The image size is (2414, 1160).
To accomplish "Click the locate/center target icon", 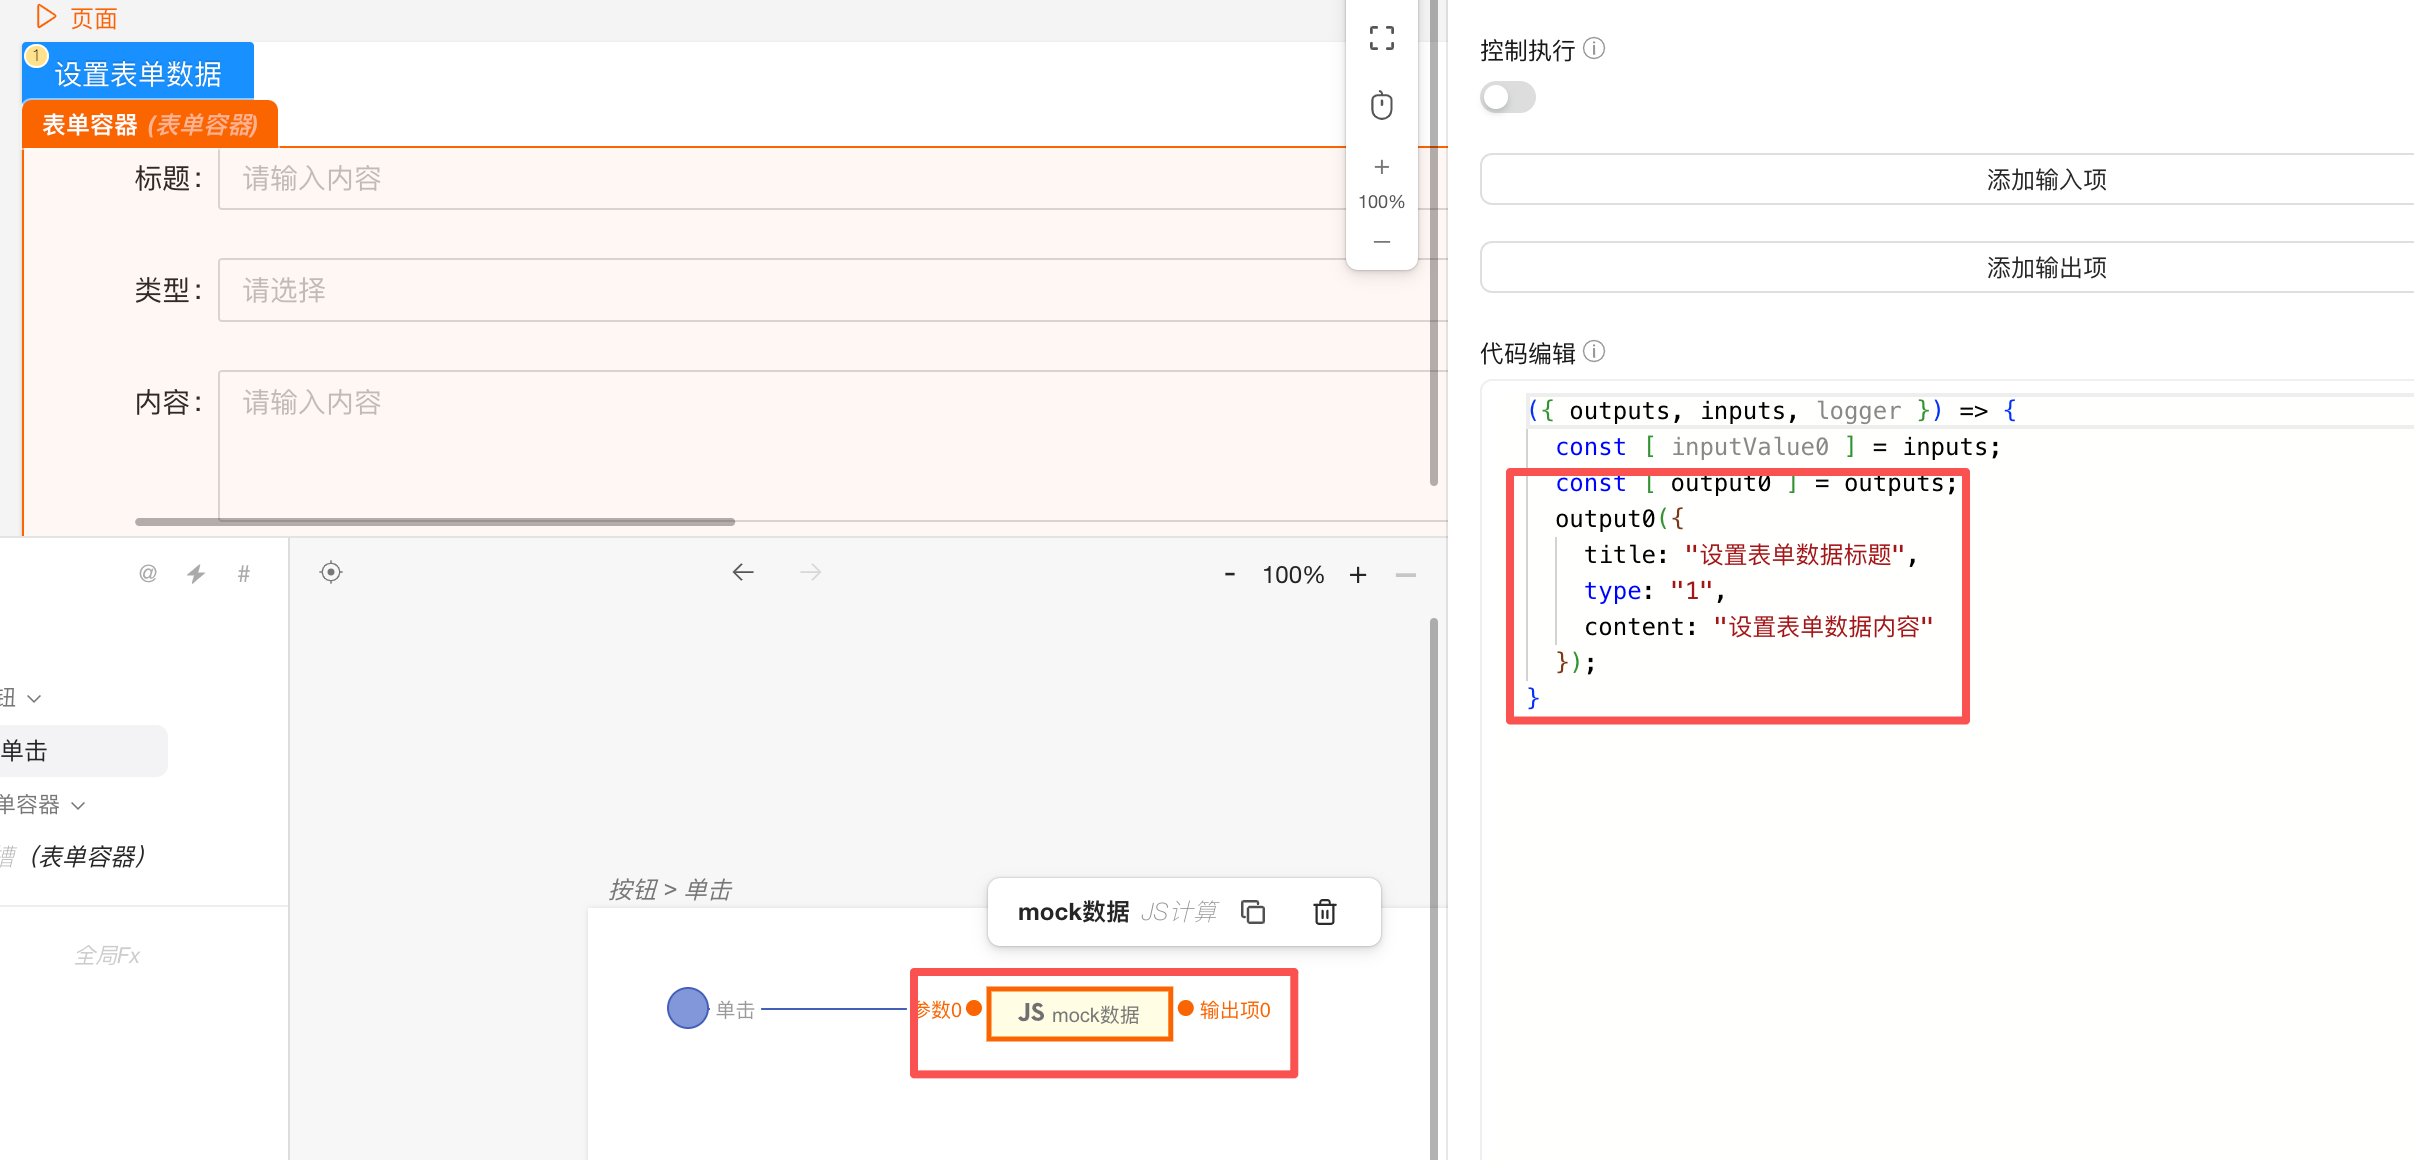I will coord(331,572).
